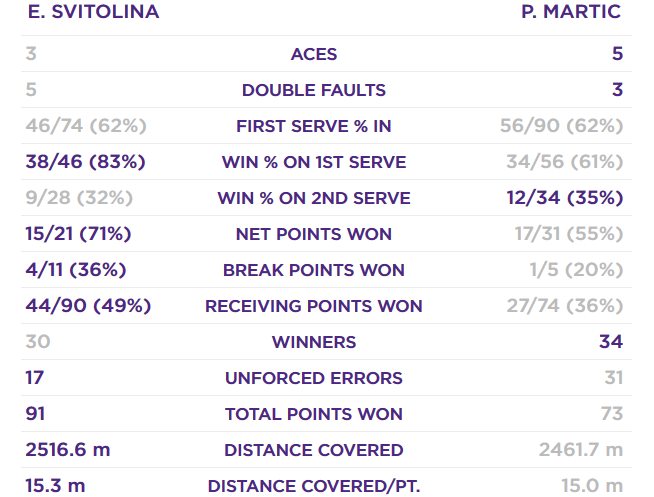Select the WINNERS stat label
This screenshot has height=497, width=654.
click(x=314, y=342)
